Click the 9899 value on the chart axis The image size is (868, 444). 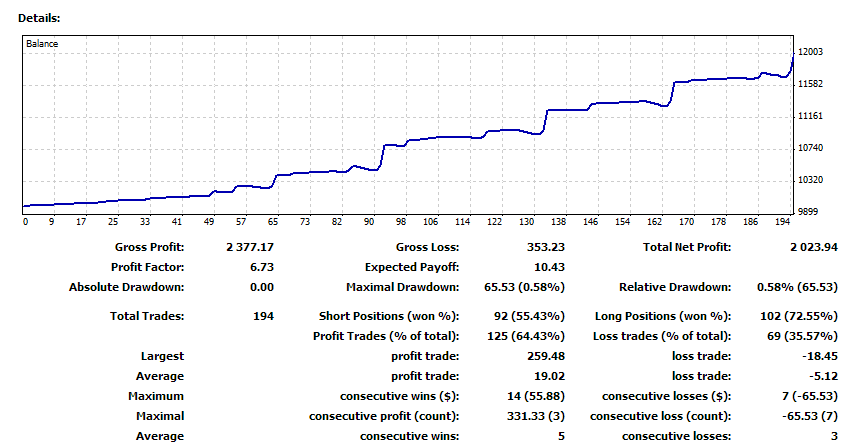pyautogui.click(x=811, y=212)
